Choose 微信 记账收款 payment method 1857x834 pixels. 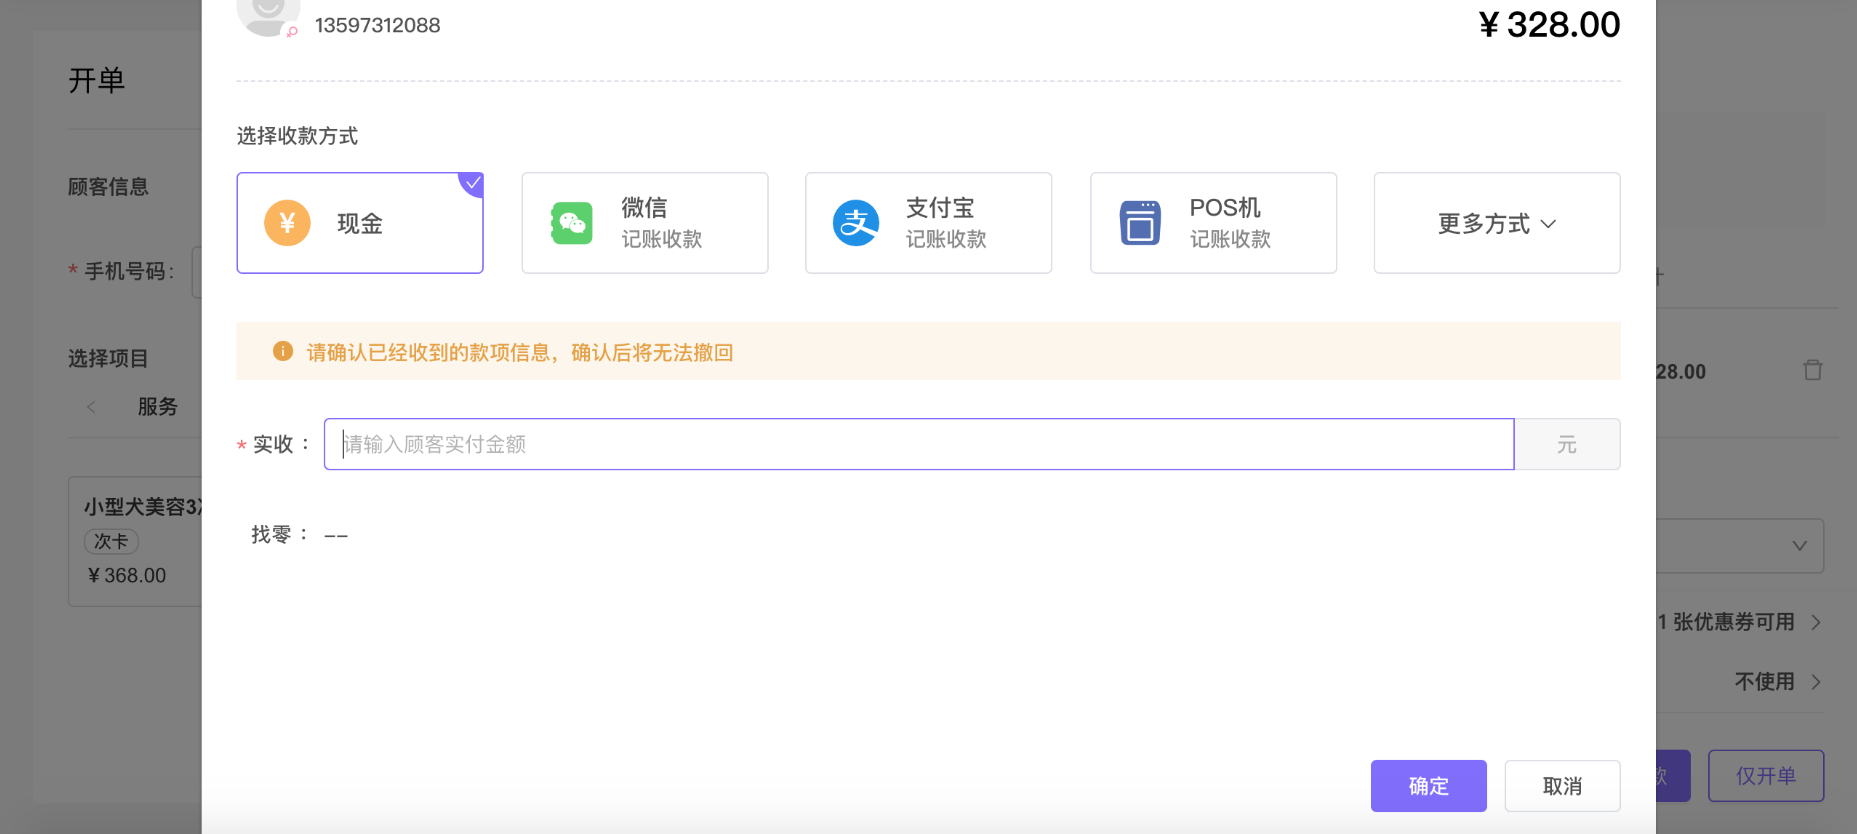tap(645, 223)
